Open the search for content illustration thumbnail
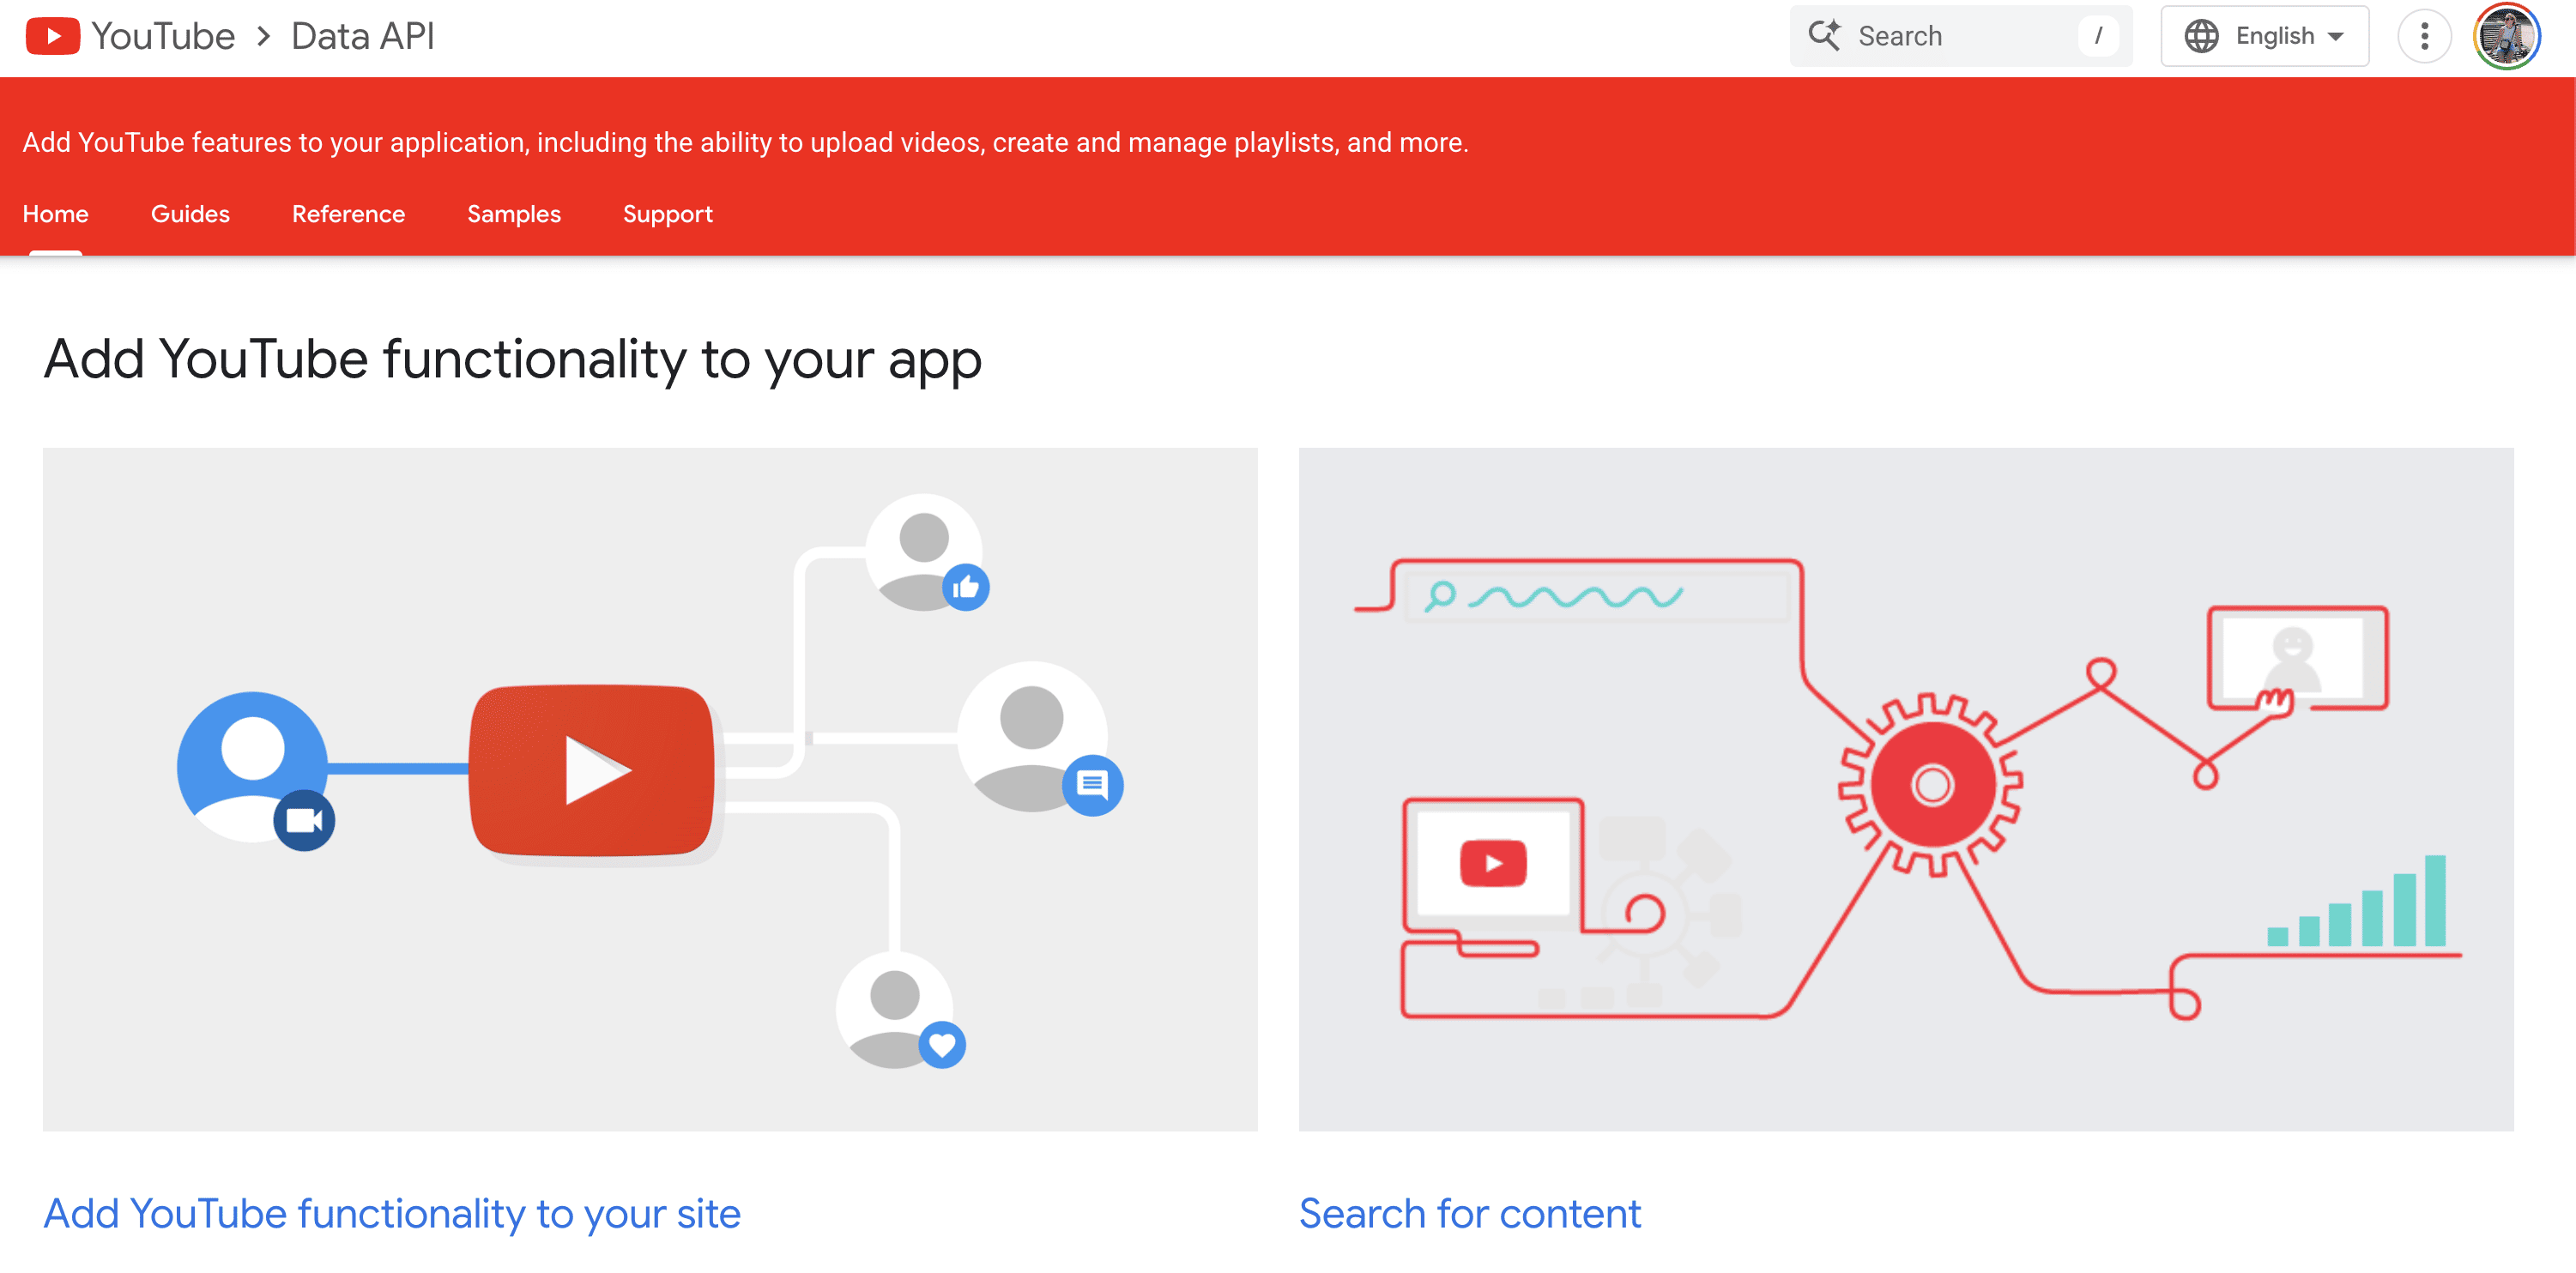 1906,789
